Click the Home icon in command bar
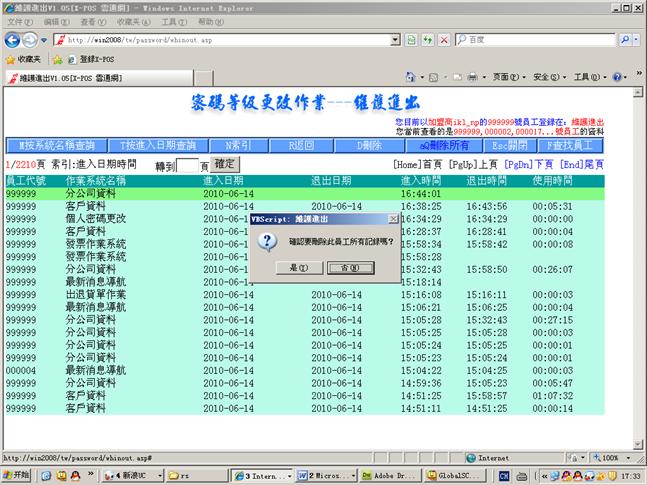647x485 pixels. point(412,77)
